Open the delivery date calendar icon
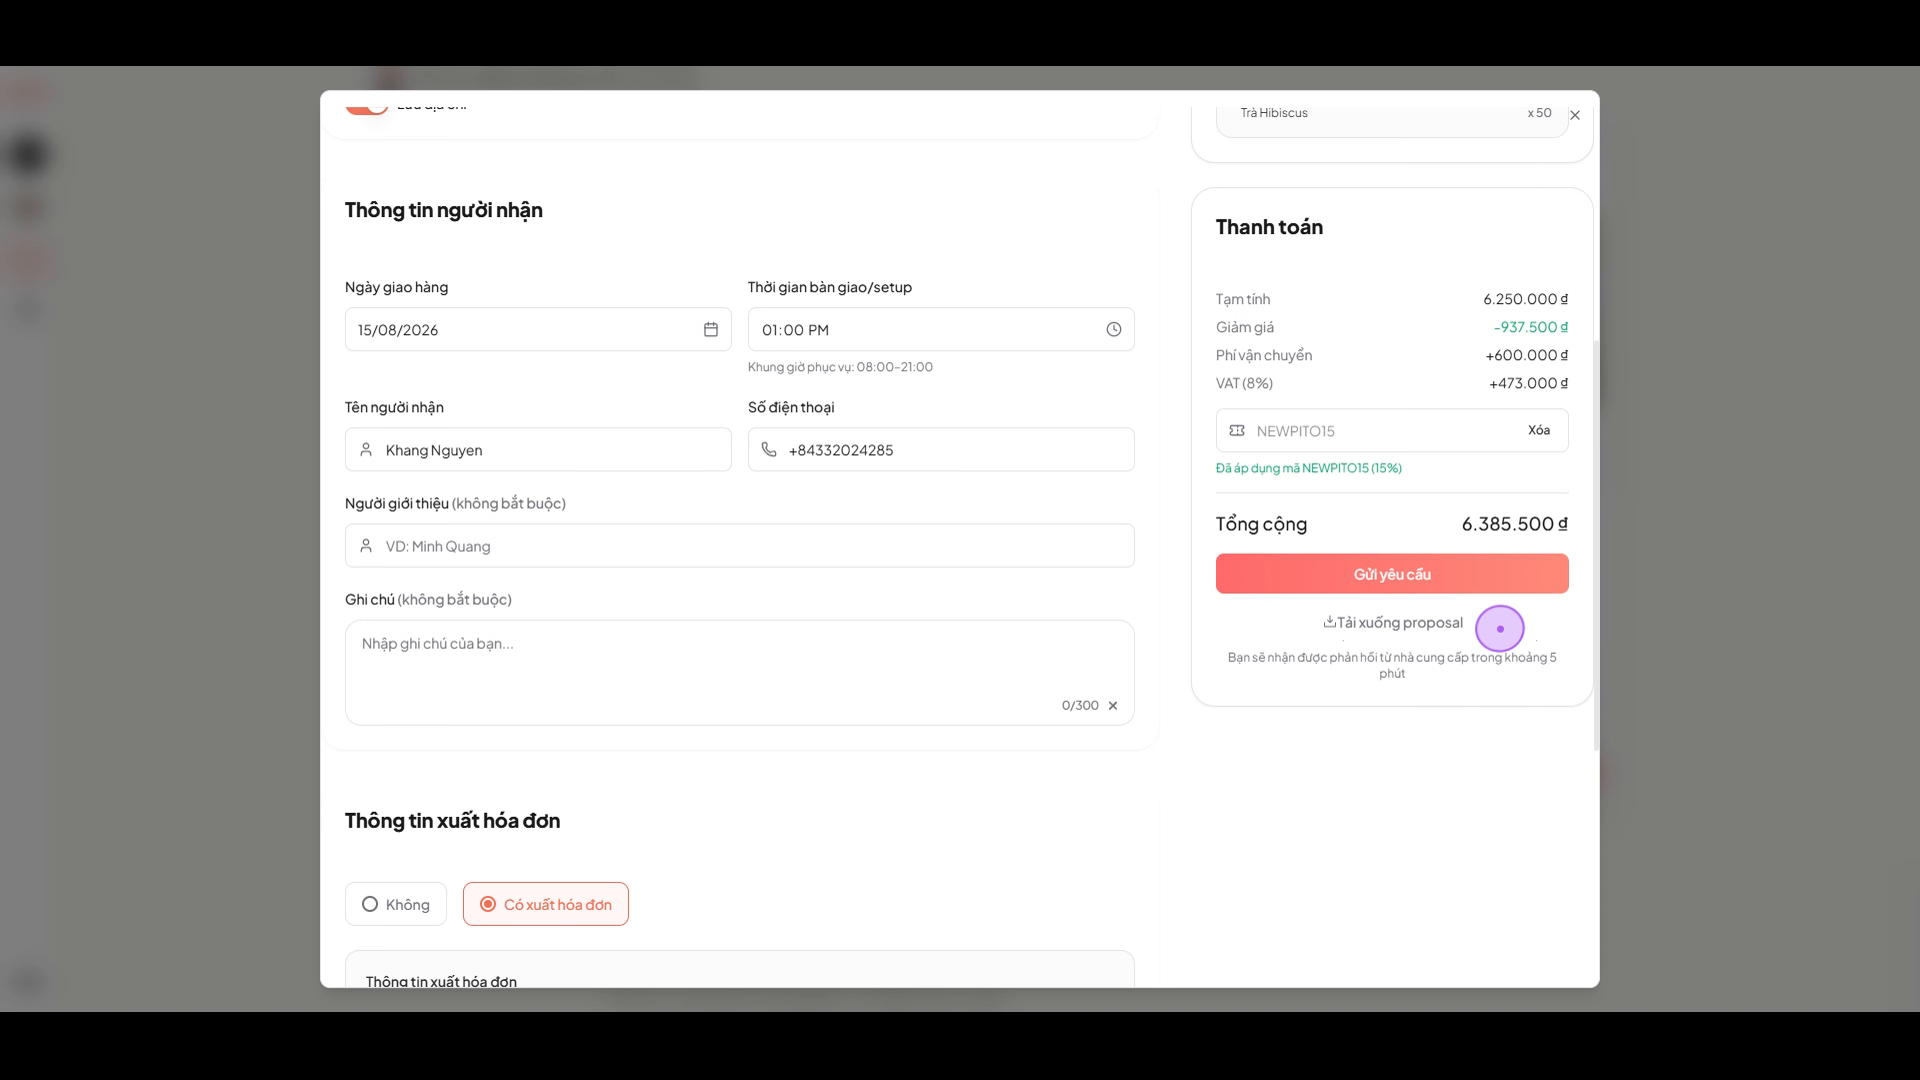Screen dimensions: 1920x1080 [x=711, y=330]
